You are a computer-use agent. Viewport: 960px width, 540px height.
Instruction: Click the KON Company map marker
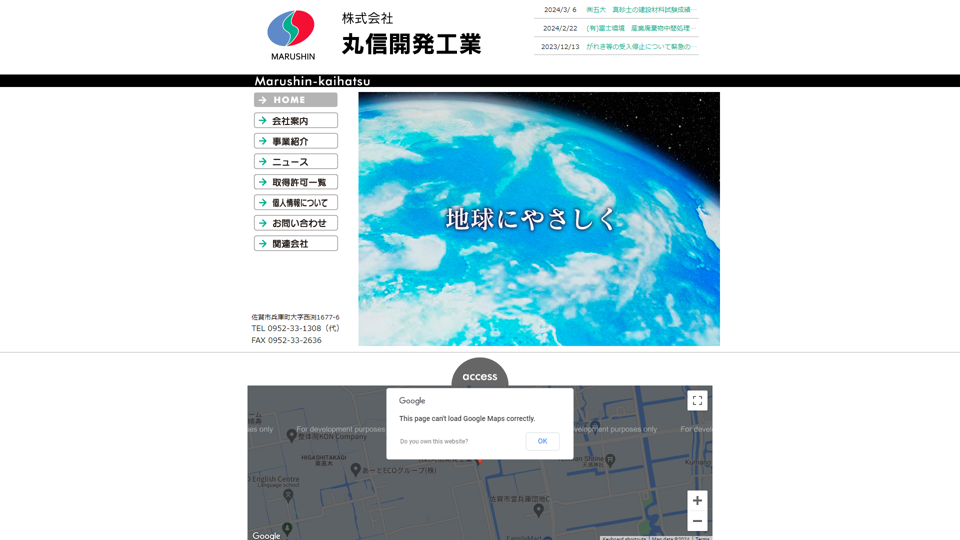(291, 435)
